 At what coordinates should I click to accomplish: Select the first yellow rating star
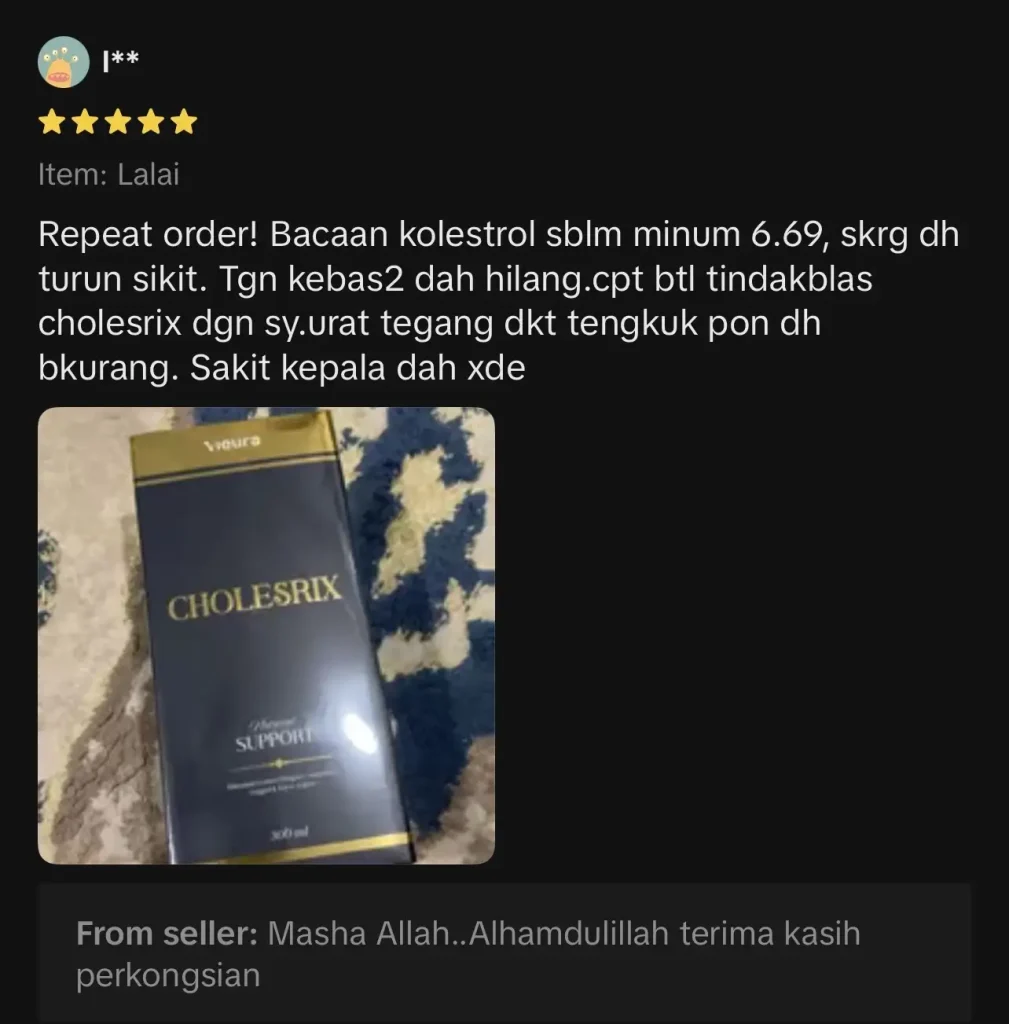52,122
